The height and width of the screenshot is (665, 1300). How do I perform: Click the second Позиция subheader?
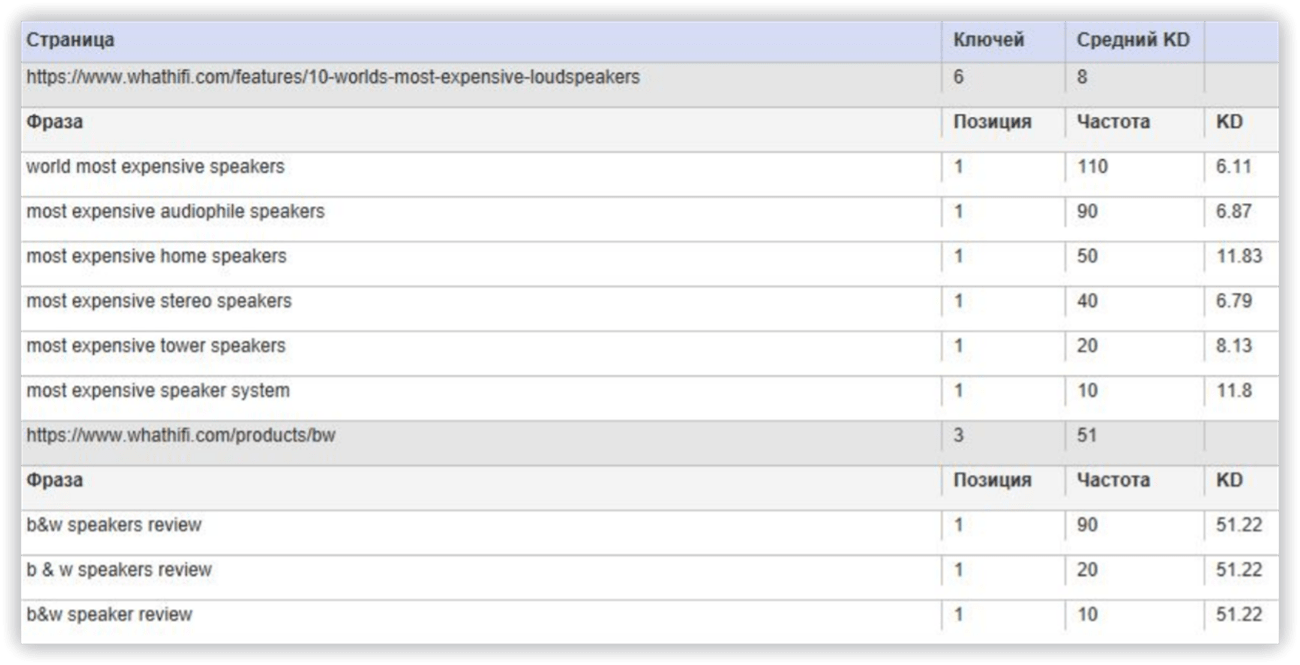pos(992,480)
